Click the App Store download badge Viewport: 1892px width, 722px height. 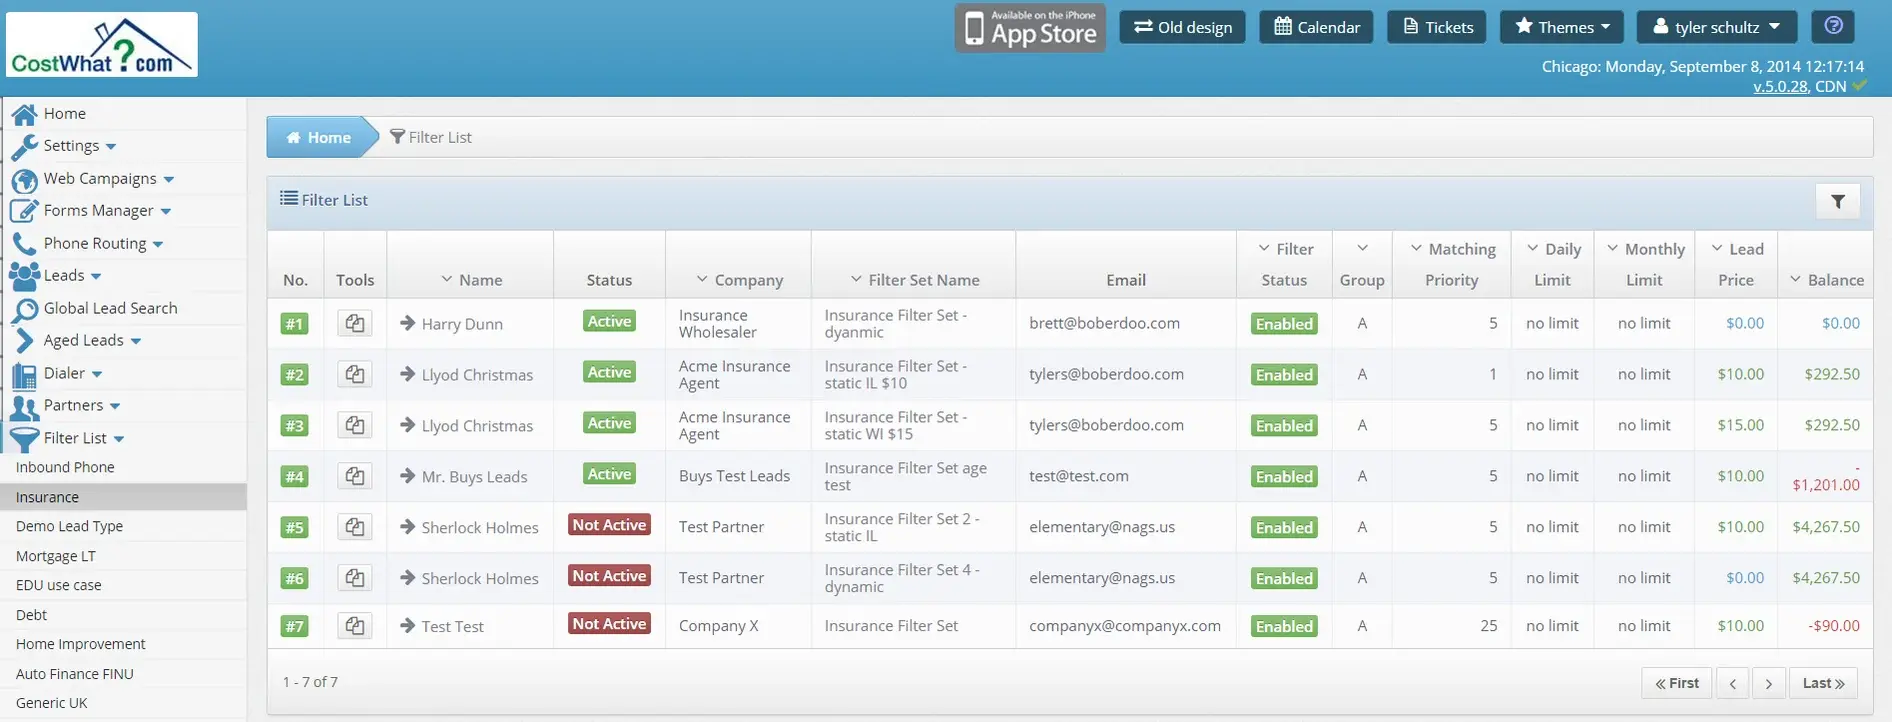(1030, 28)
